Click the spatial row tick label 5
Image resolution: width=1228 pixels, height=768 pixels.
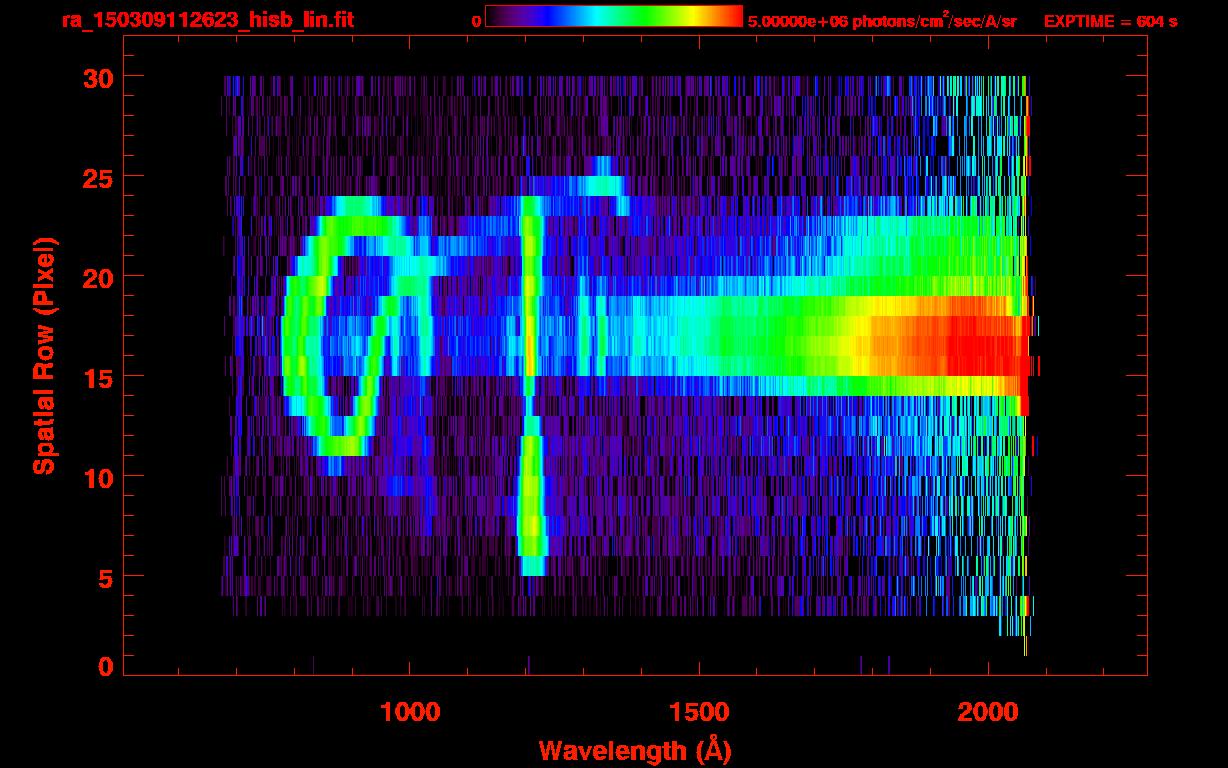(x=105, y=577)
